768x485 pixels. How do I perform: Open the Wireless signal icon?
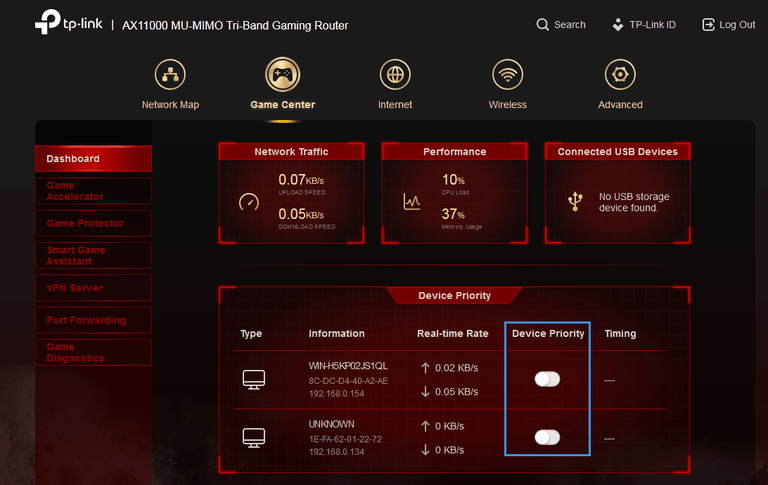pos(507,74)
